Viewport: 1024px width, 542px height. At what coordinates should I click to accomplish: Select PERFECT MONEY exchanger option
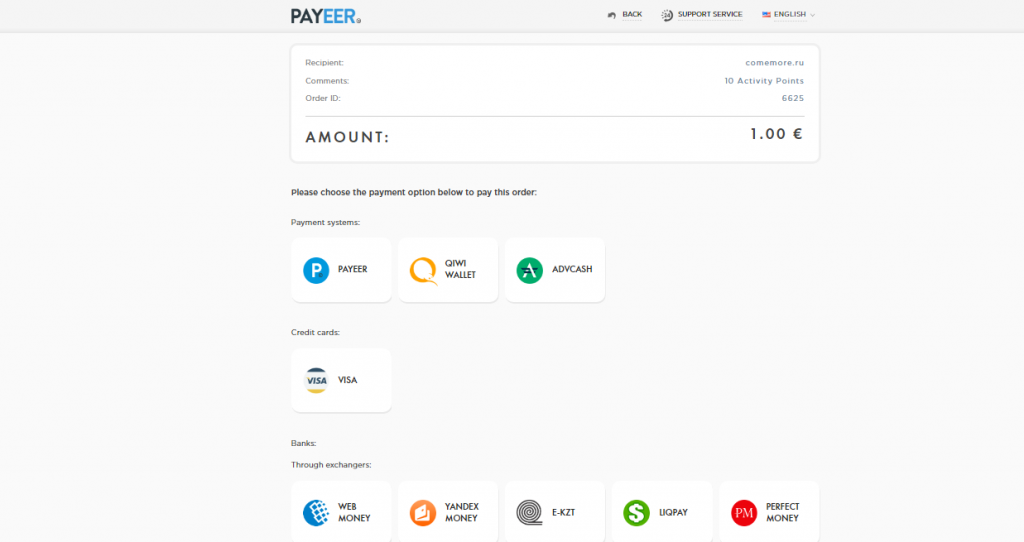click(x=769, y=512)
